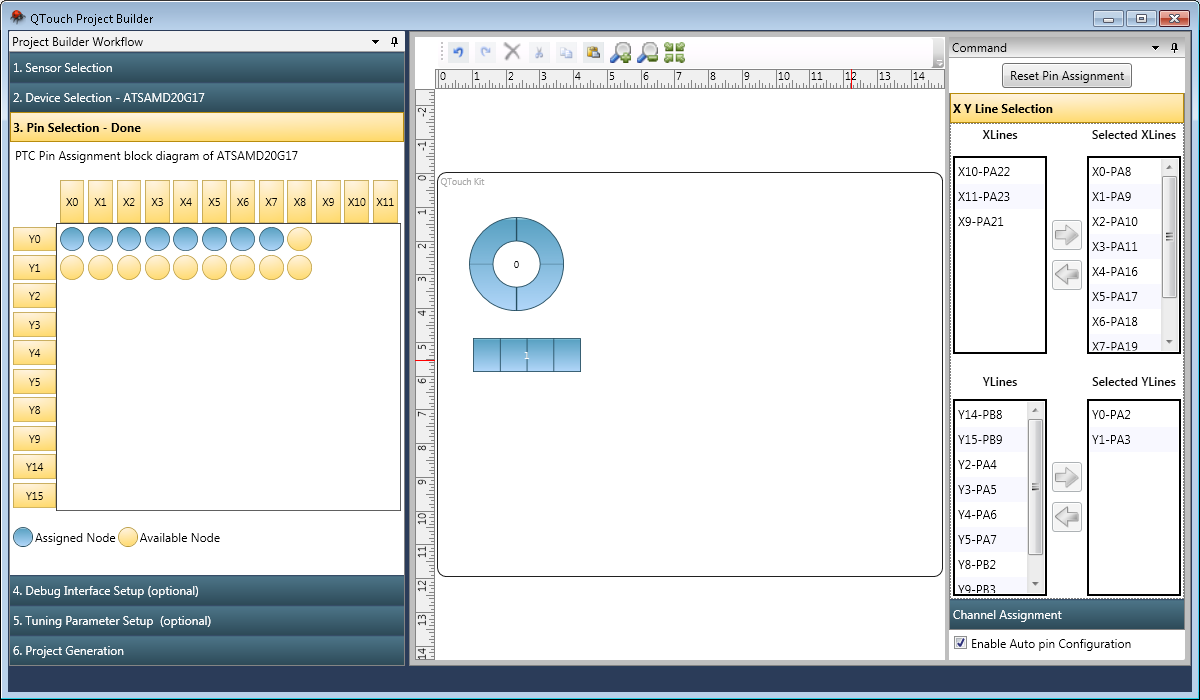Click YLines list scrollbar up arrow
Screen dimensions: 1200x700
[1036, 410]
